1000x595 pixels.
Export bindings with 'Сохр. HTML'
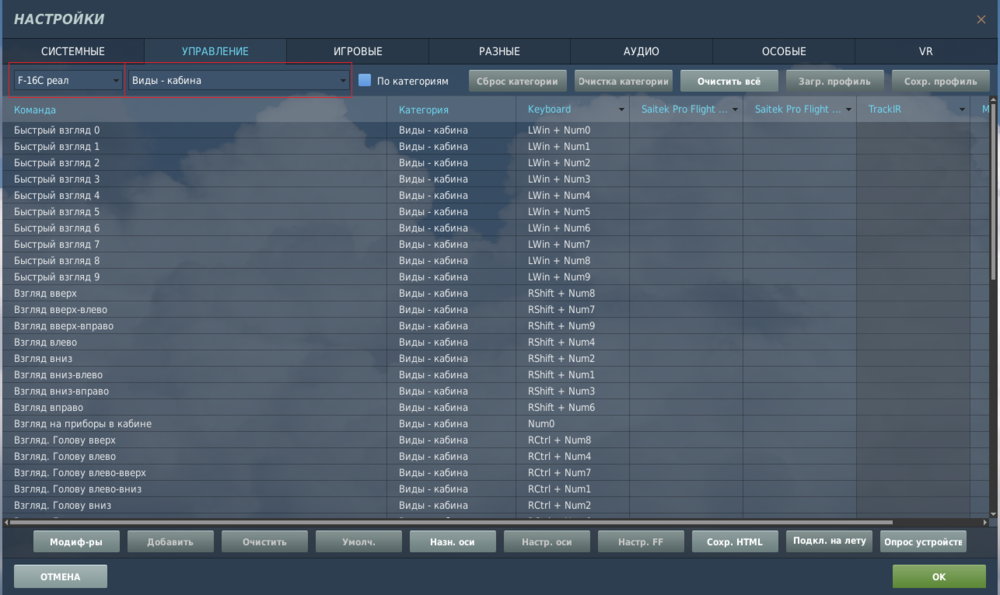pos(735,541)
